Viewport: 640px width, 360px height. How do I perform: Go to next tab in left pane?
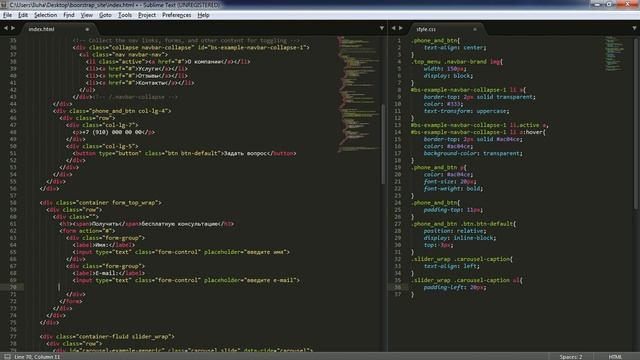pos(13,28)
